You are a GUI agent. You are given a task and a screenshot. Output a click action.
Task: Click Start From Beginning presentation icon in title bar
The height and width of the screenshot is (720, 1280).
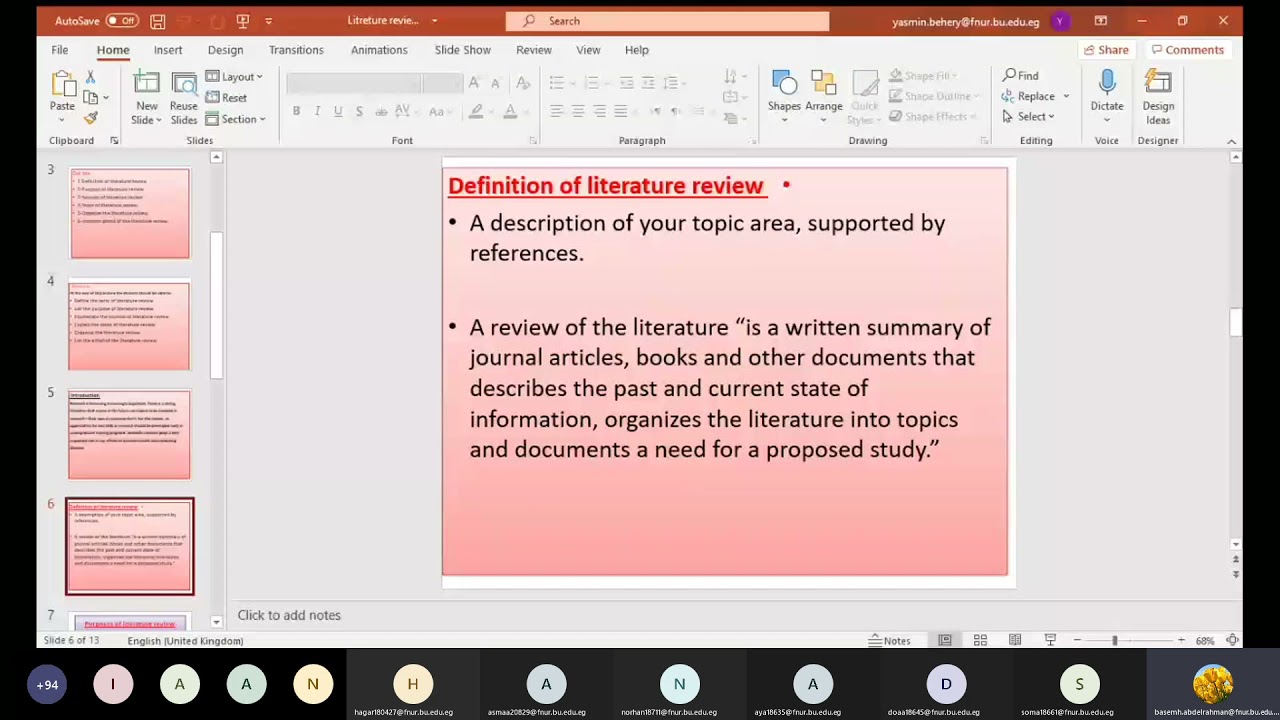click(x=242, y=21)
